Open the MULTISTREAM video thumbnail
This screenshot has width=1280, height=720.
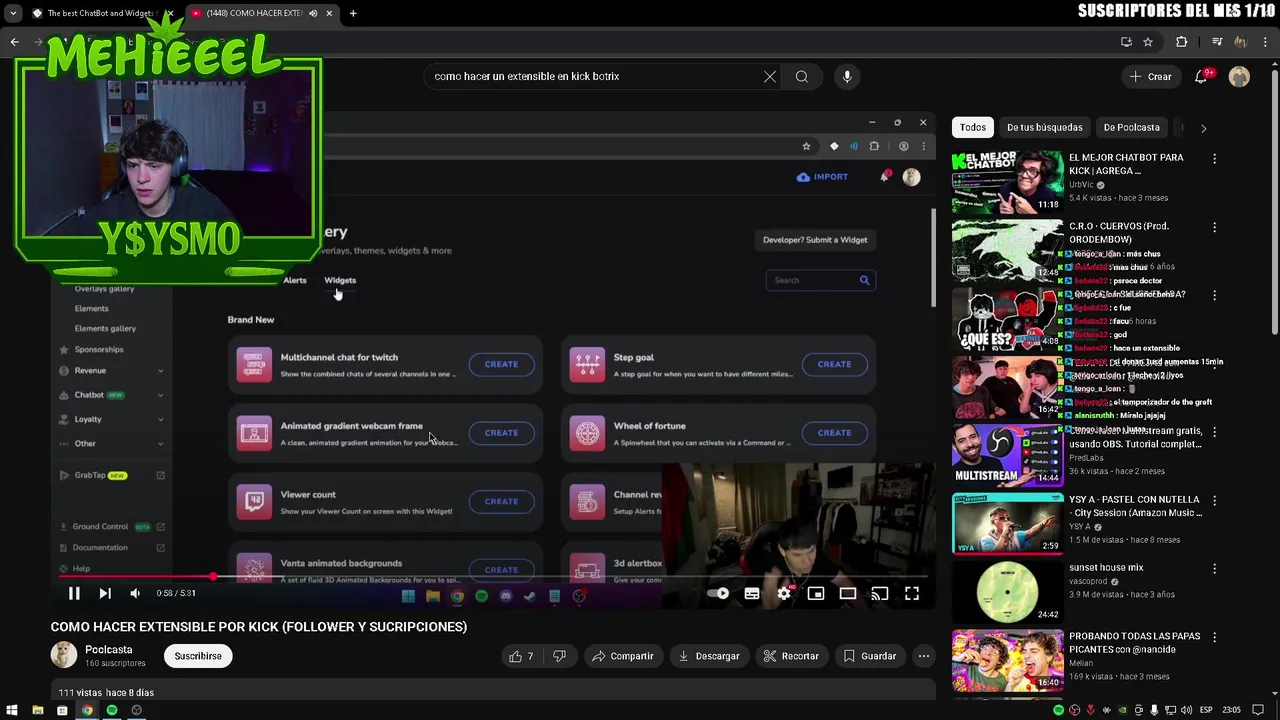point(1007,454)
